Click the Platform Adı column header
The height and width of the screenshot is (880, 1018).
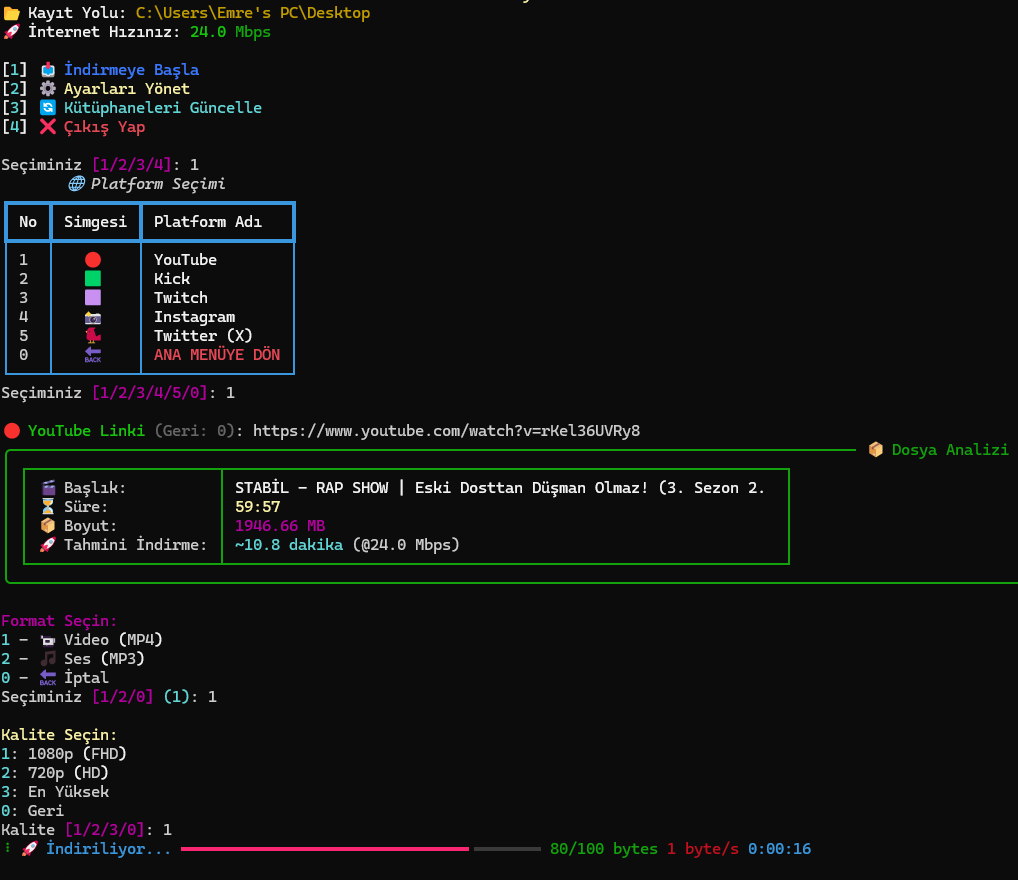208,222
